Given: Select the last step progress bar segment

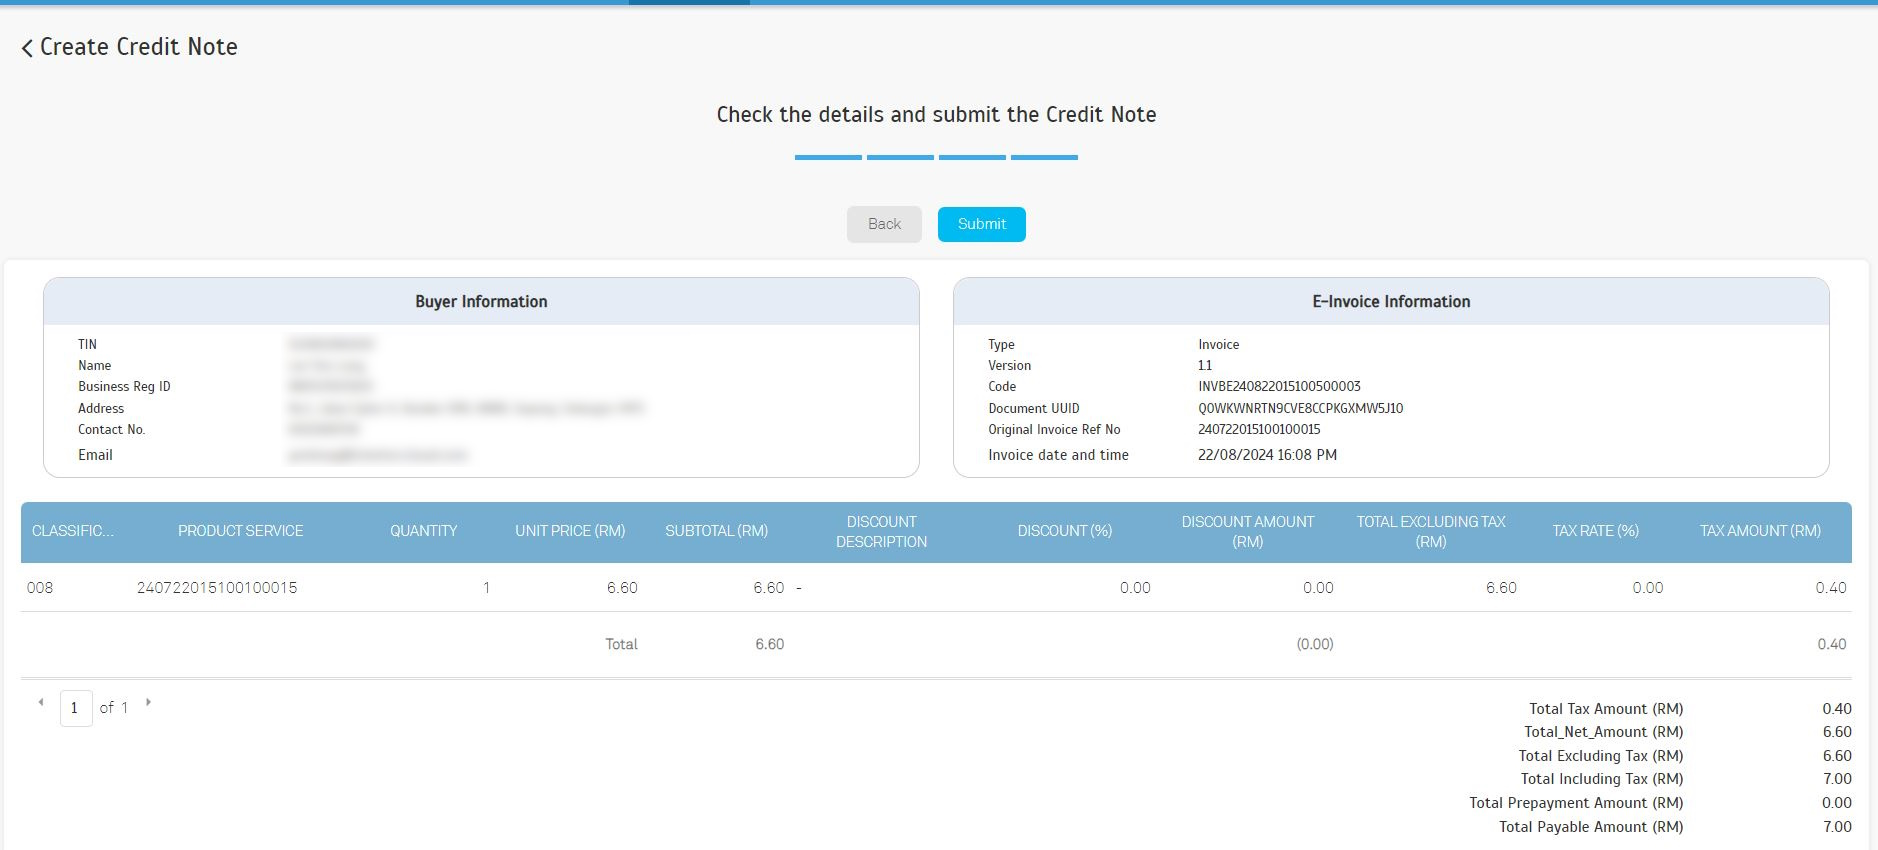Looking at the screenshot, I should 1044,157.
